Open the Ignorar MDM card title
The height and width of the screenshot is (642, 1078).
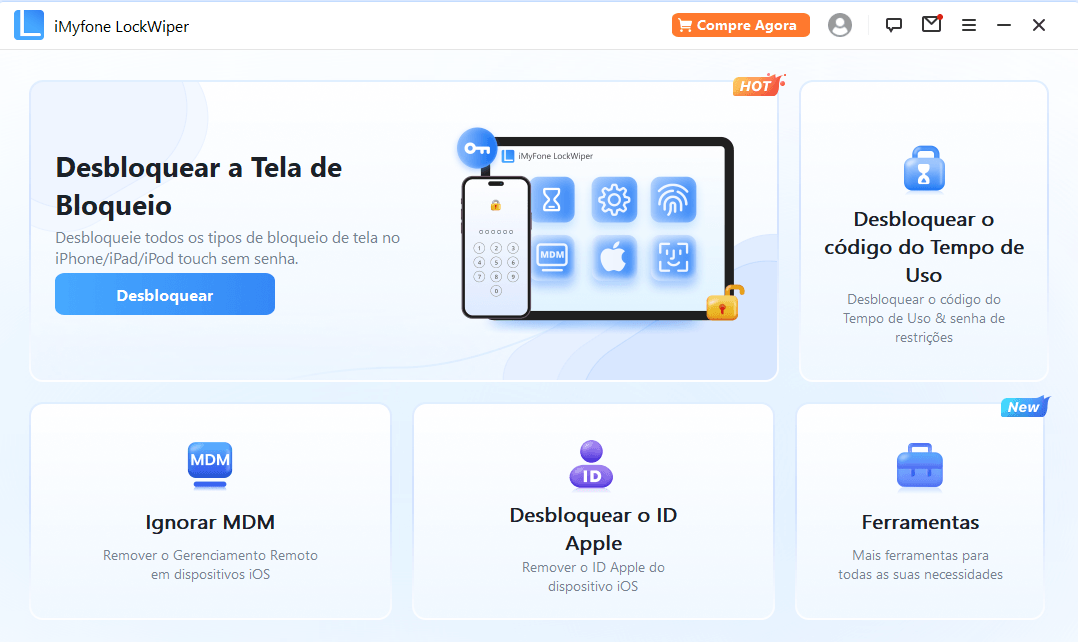coord(210,522)
